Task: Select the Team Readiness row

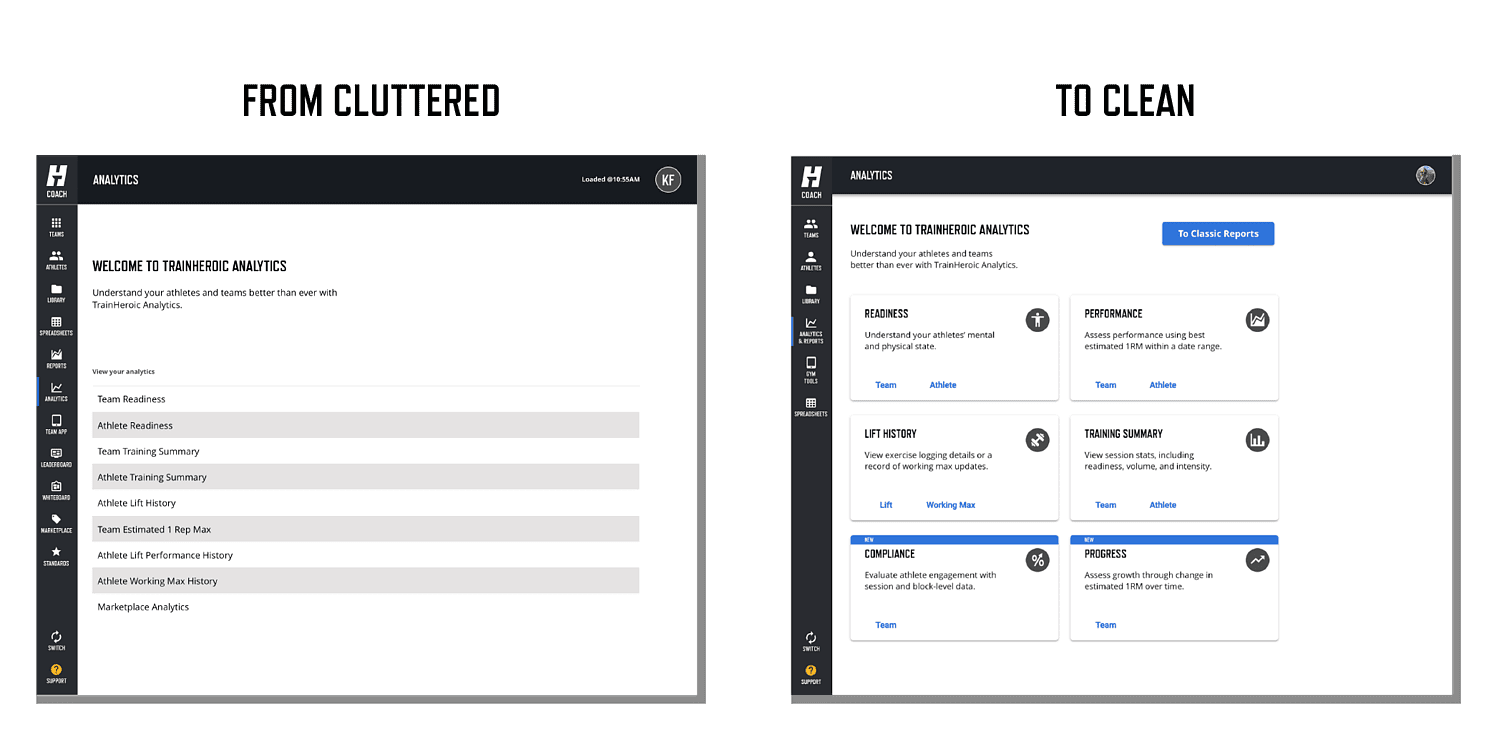Action: point(366,399)
